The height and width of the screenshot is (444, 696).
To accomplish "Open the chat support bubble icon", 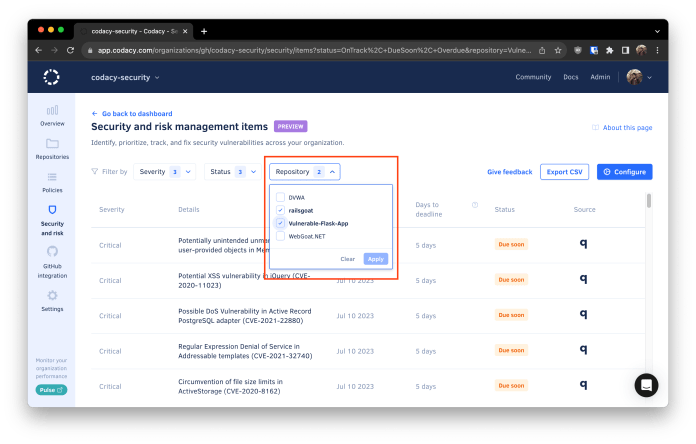I will 646,385.
